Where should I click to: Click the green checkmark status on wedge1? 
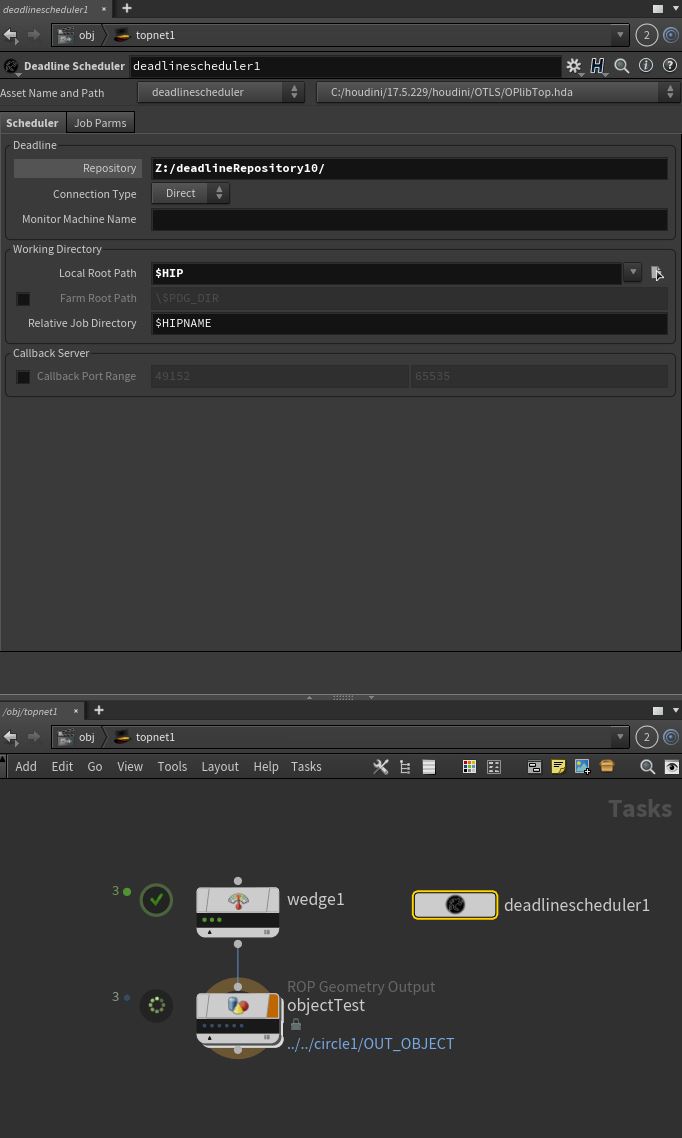[156, 900]
